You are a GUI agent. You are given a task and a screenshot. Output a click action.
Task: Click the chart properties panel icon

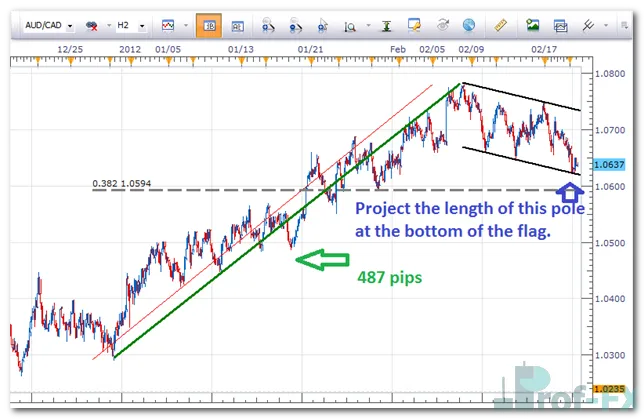[238, 24]
